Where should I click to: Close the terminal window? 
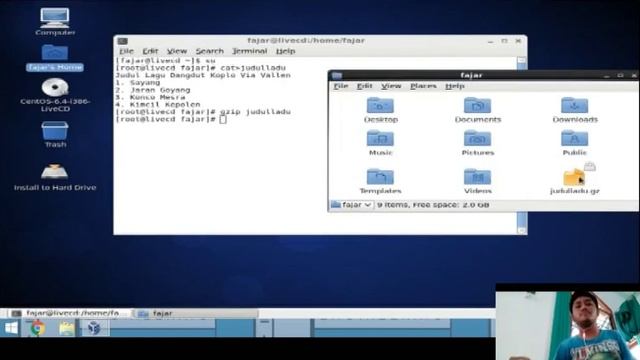[518, 41]
